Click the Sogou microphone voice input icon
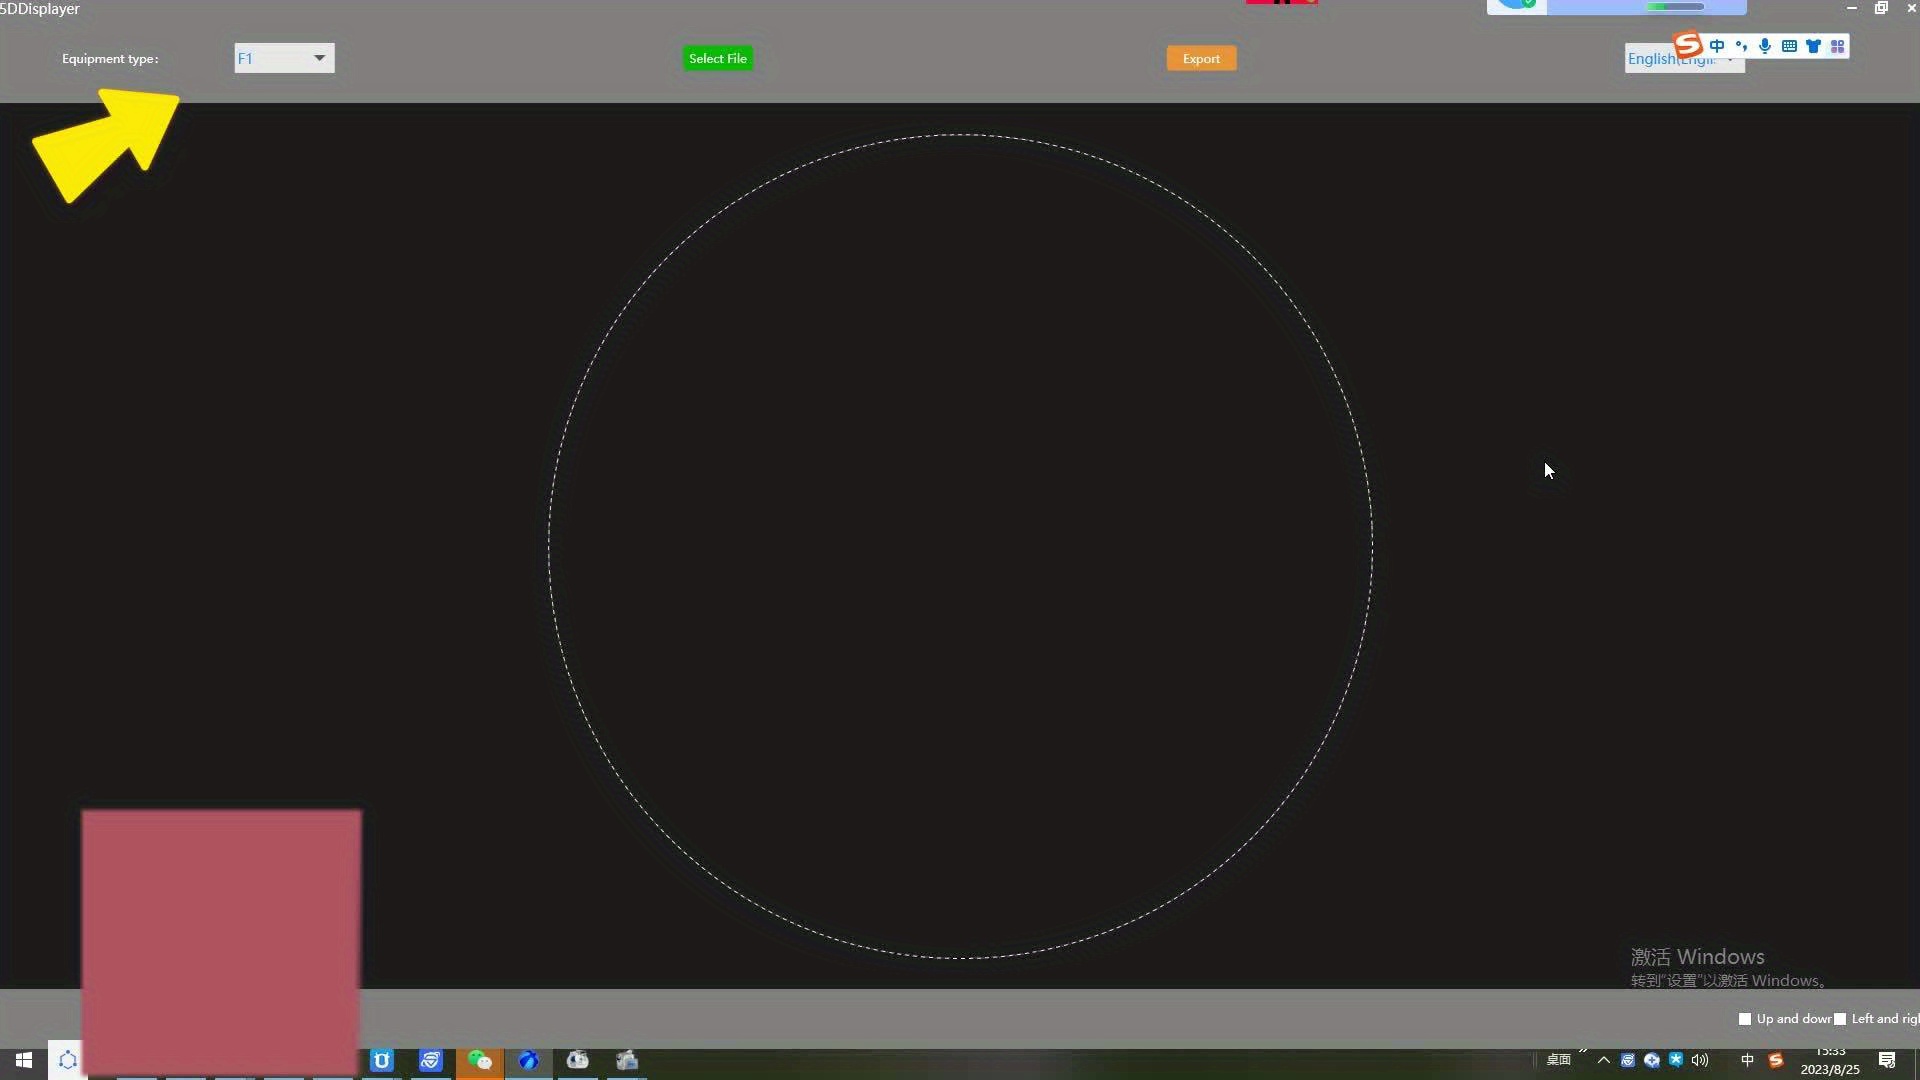This screenshot has width=1920, height=1080. pos(1765,46)
